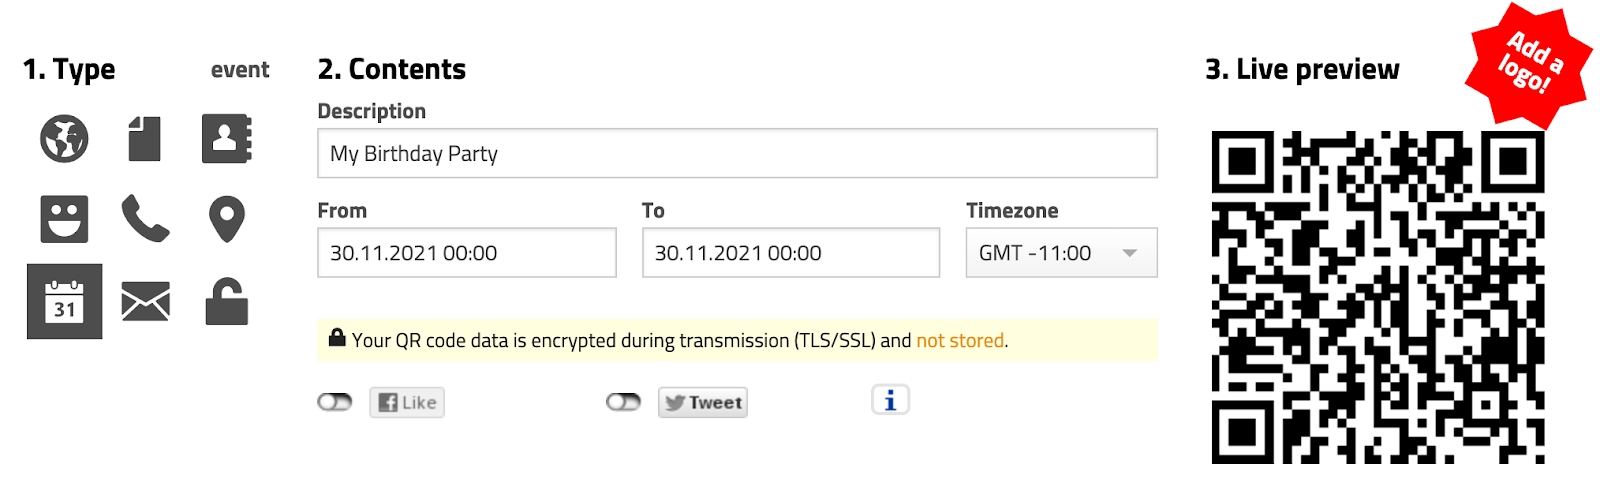Click the blue info icon
Image resolution: width=1600 pixels, height=494 pixels.
click(x=890, y=400)
